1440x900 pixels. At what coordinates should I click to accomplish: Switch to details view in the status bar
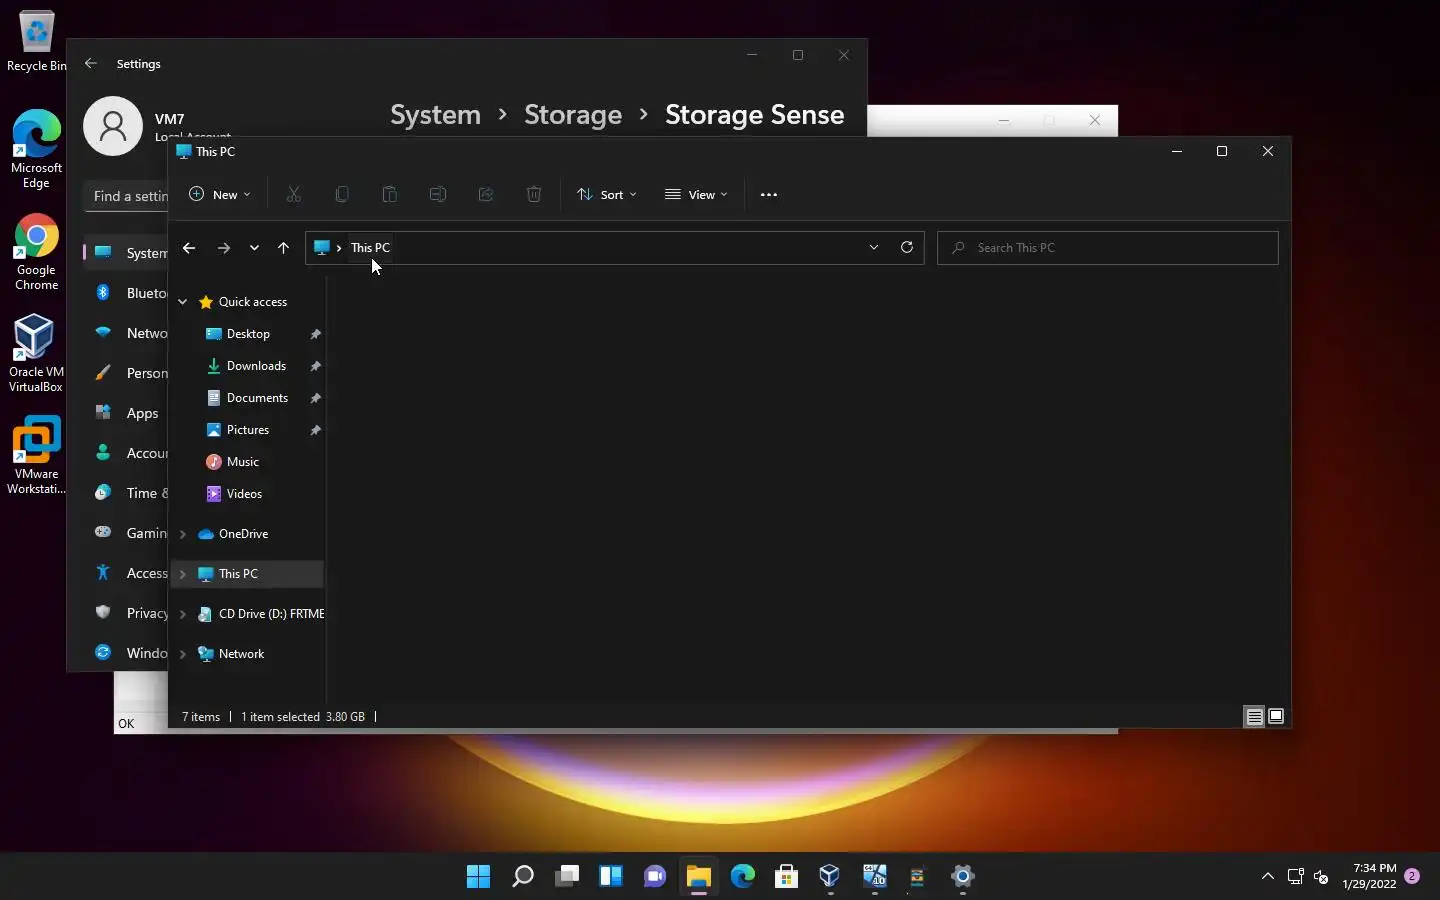tap(1254, 716)
